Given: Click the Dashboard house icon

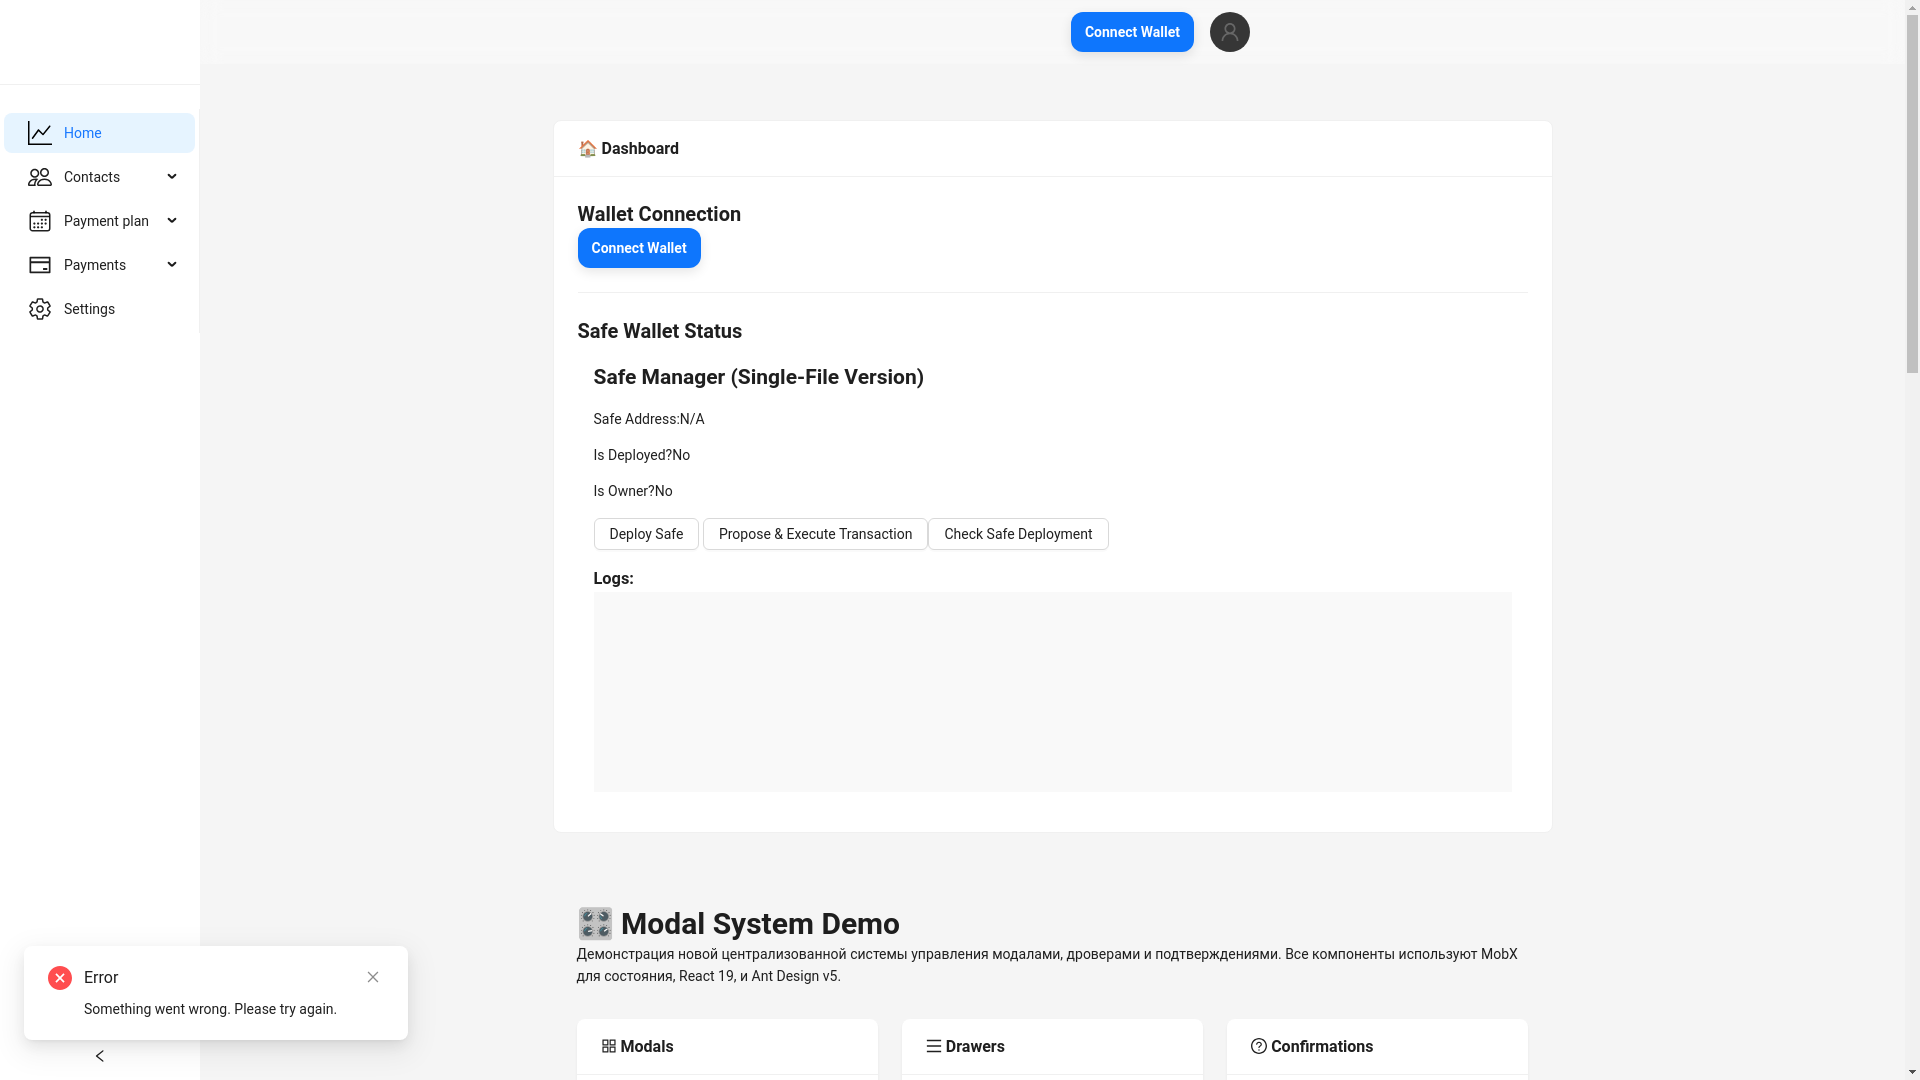Looking at the screenshot, I should click(587, 149).
